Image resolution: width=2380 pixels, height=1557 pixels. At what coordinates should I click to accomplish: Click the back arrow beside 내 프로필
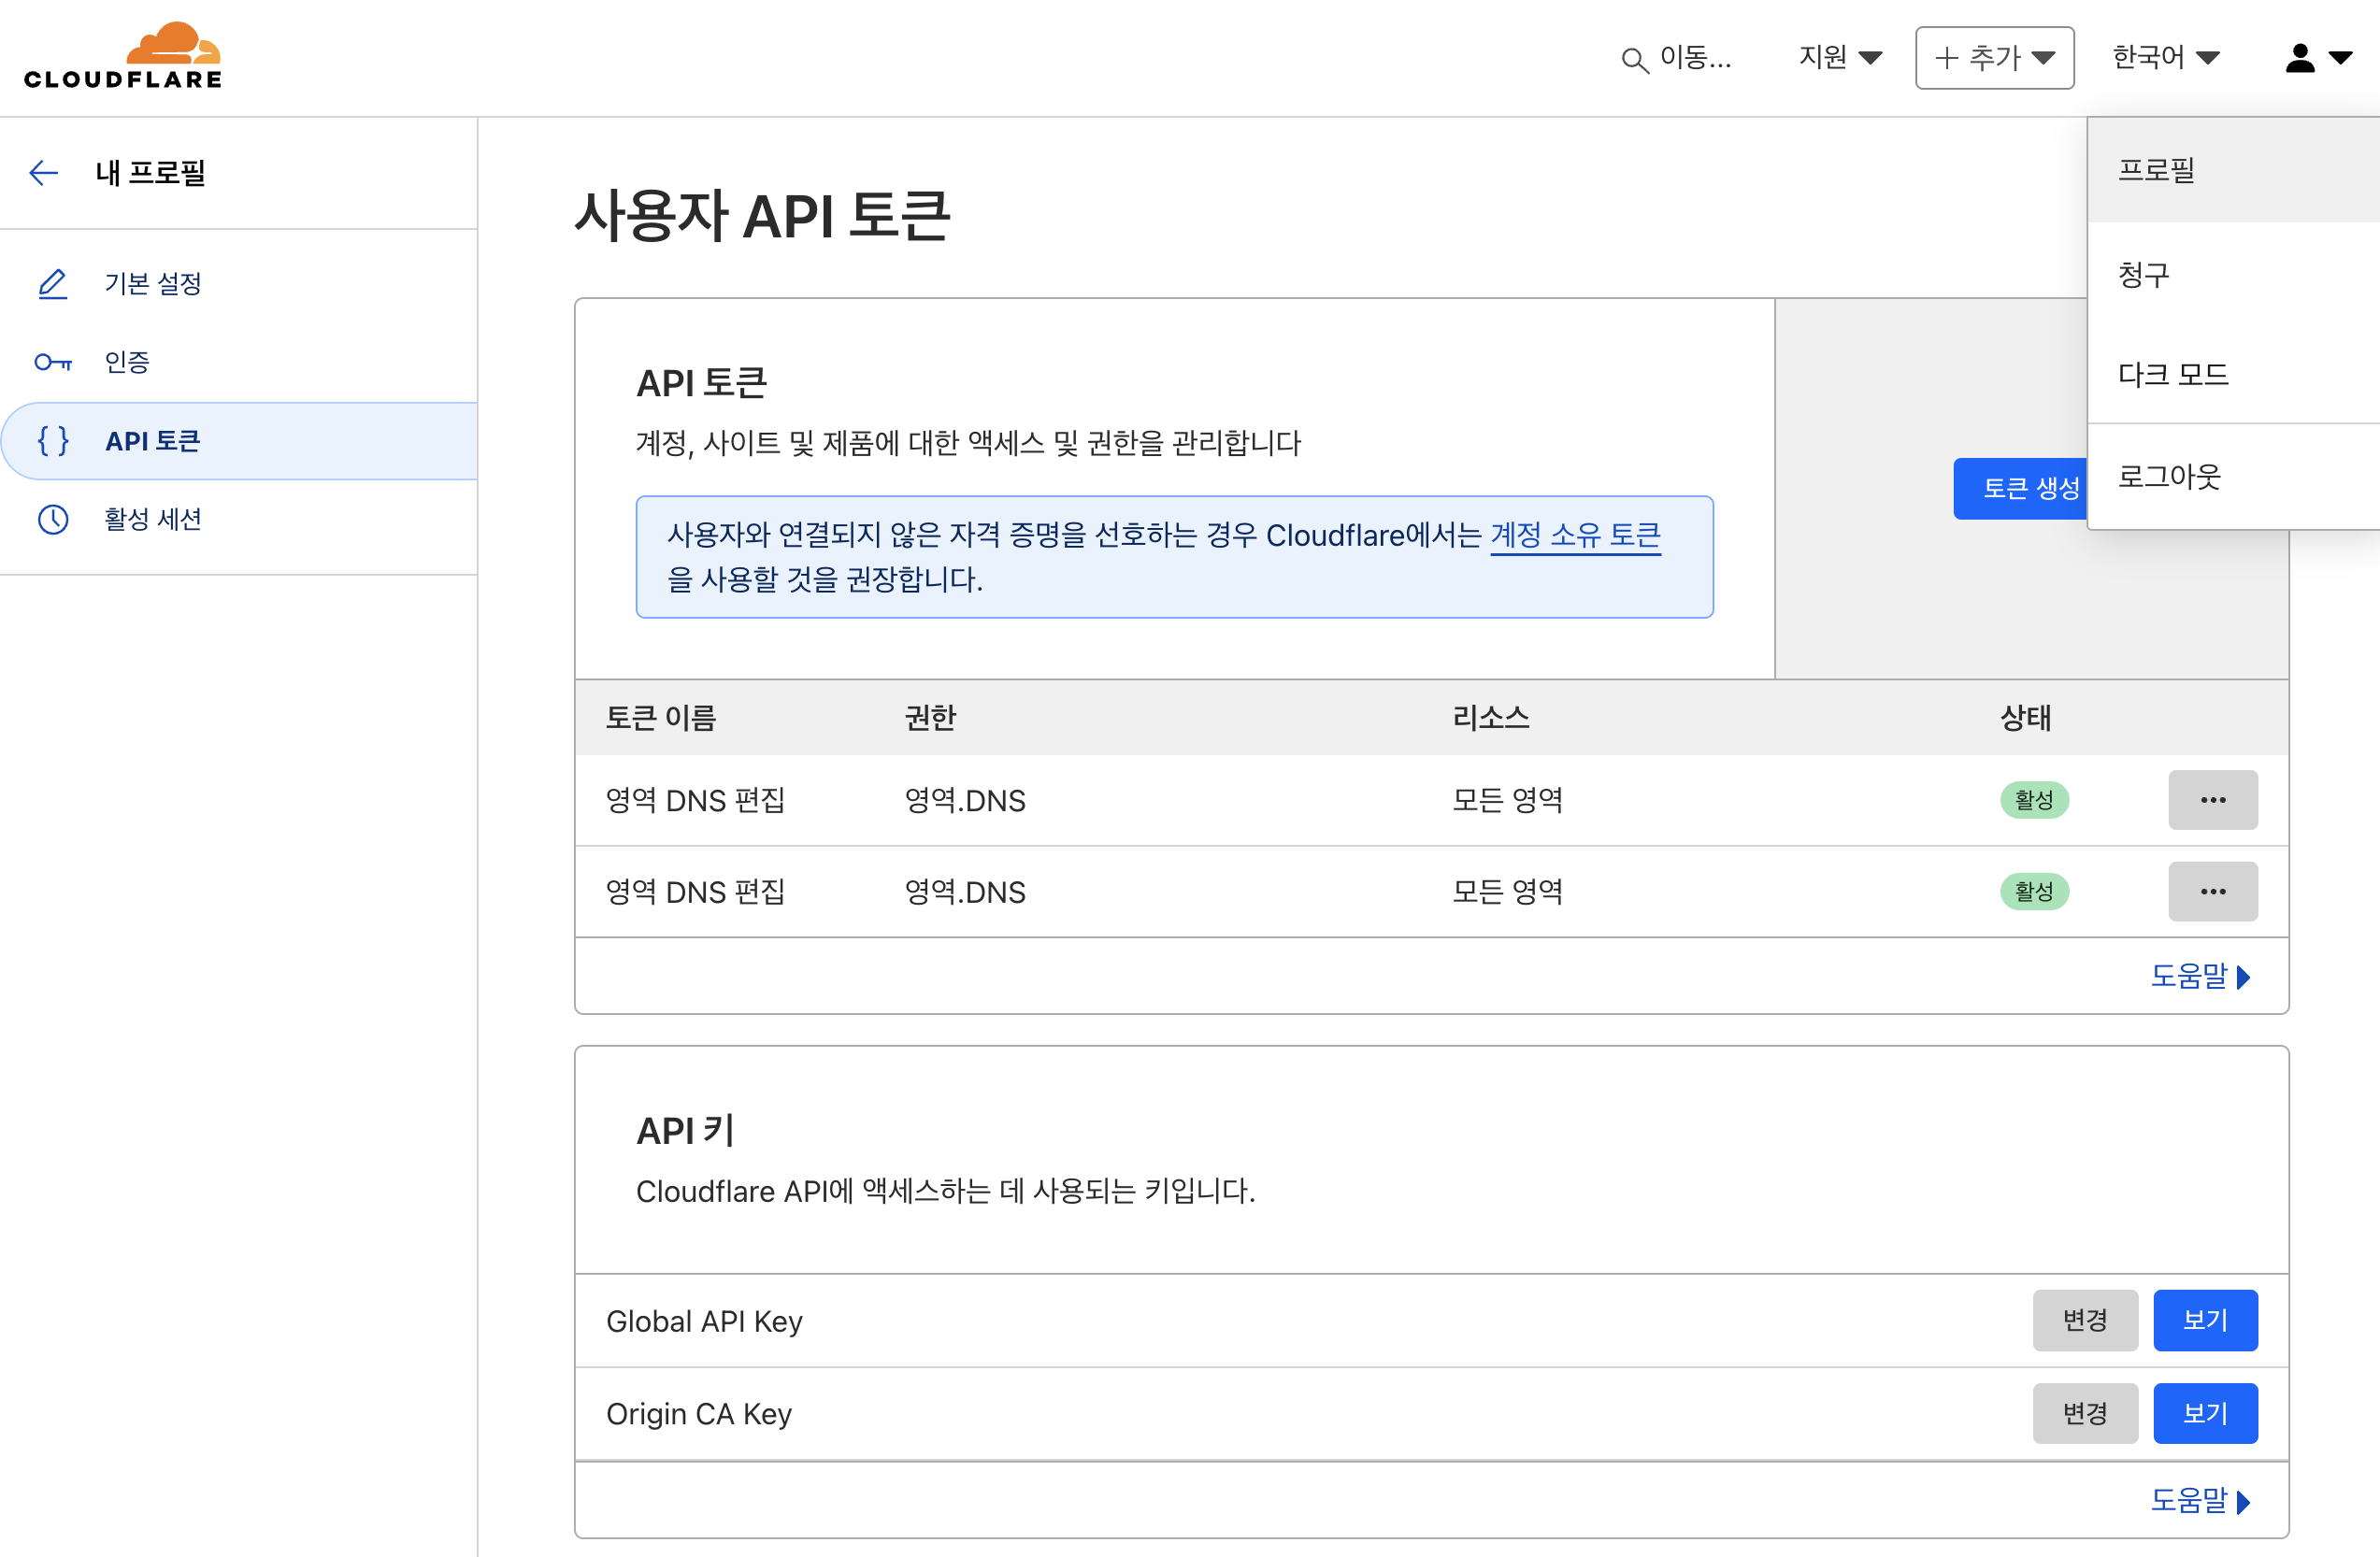(x=44, y=173)
